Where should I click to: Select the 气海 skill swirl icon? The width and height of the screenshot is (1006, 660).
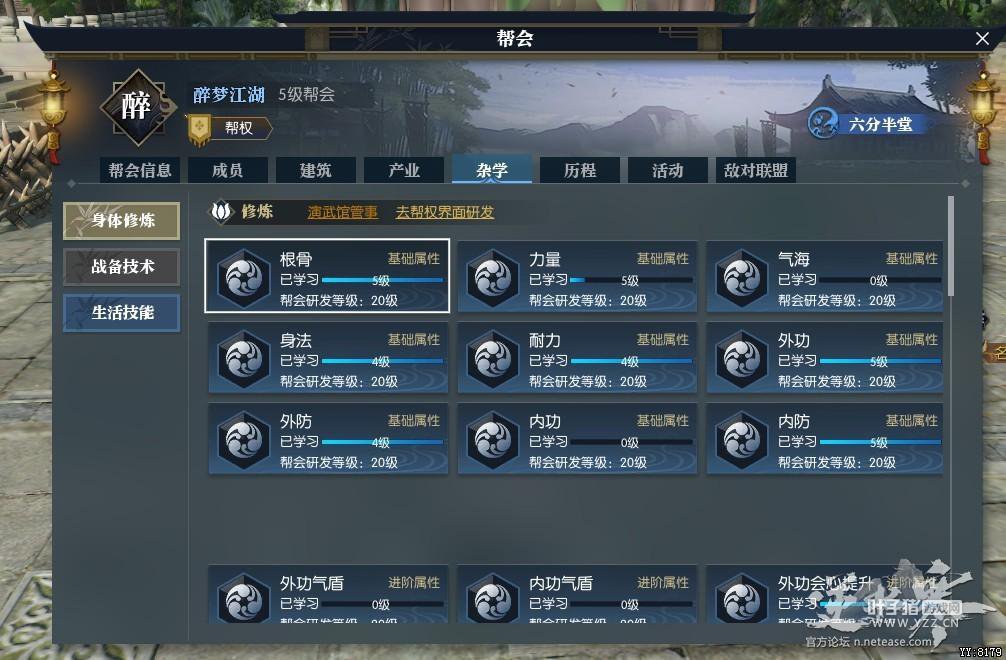[742, 278]
